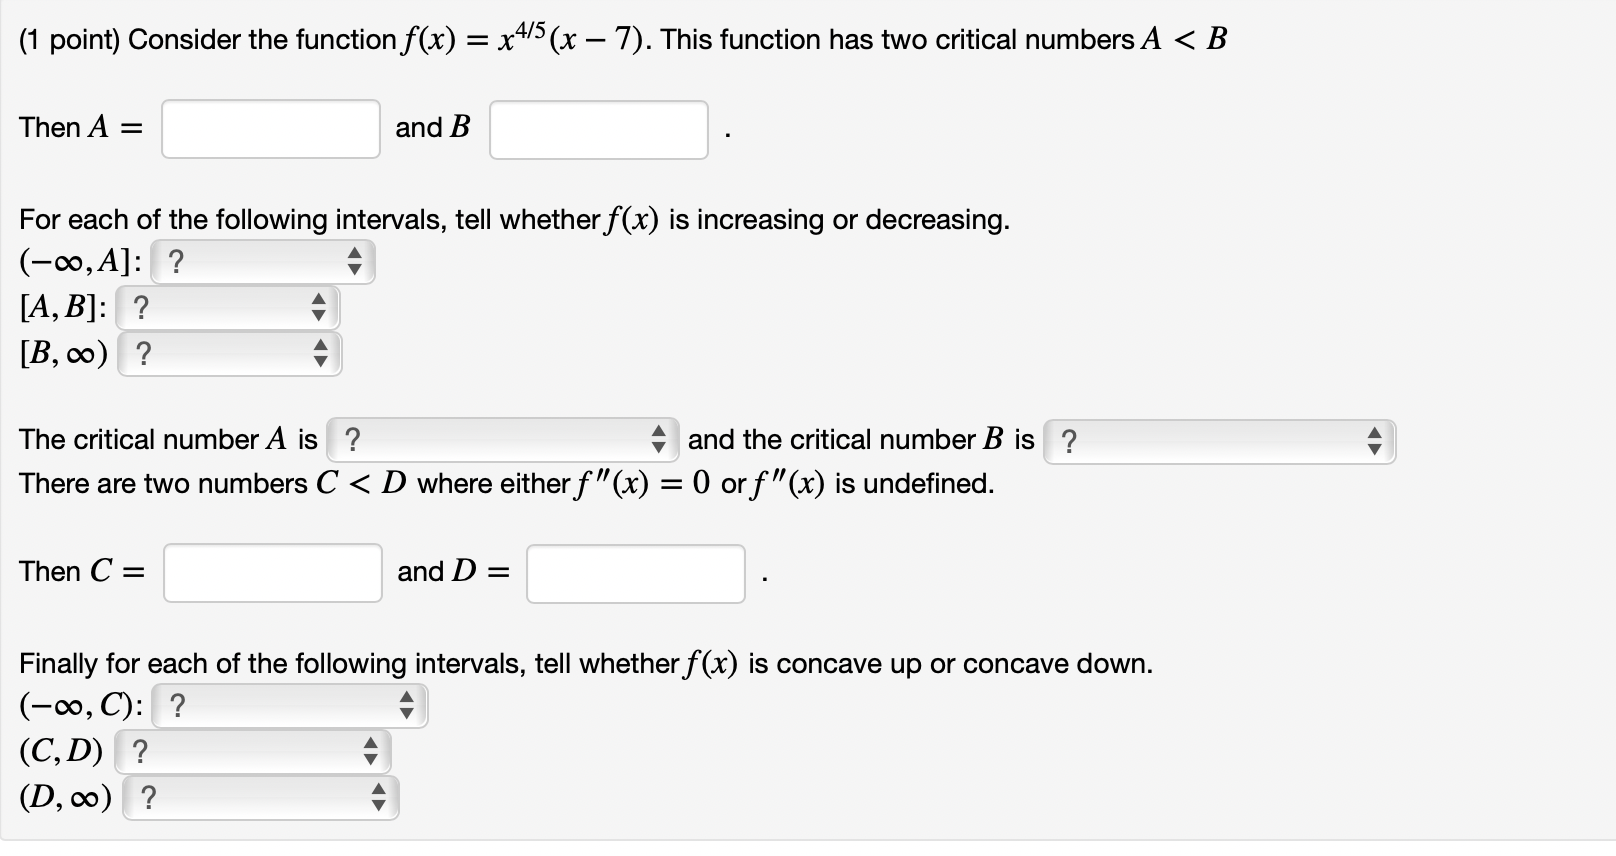Click the input field for D
Screen dimensions: 1616x856
[635, 574]
